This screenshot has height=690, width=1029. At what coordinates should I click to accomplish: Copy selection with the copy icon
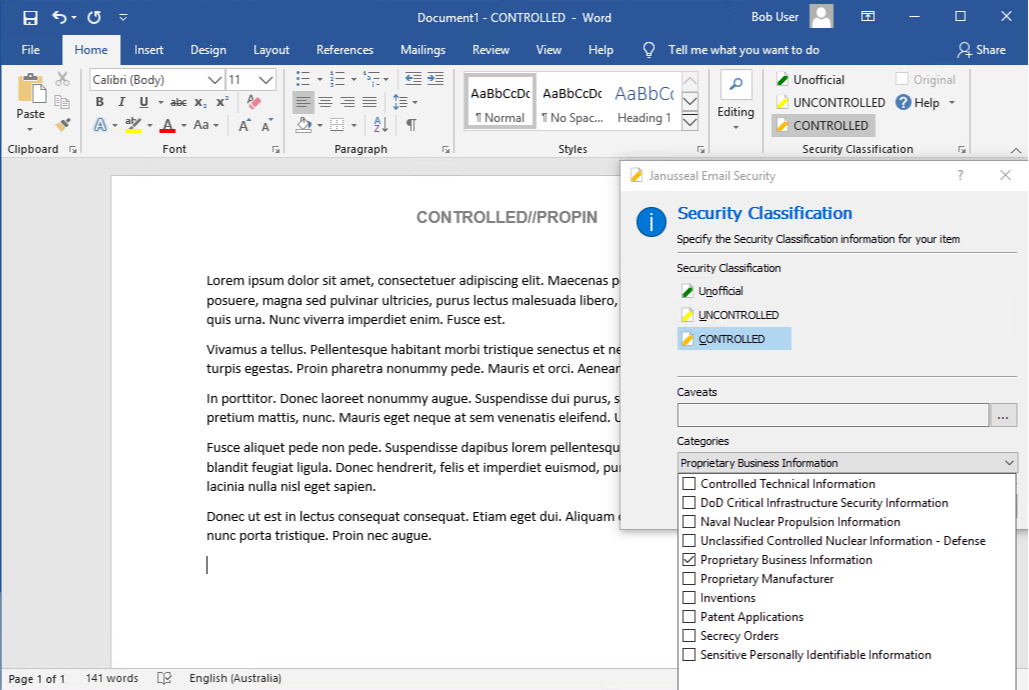point(62,102)
